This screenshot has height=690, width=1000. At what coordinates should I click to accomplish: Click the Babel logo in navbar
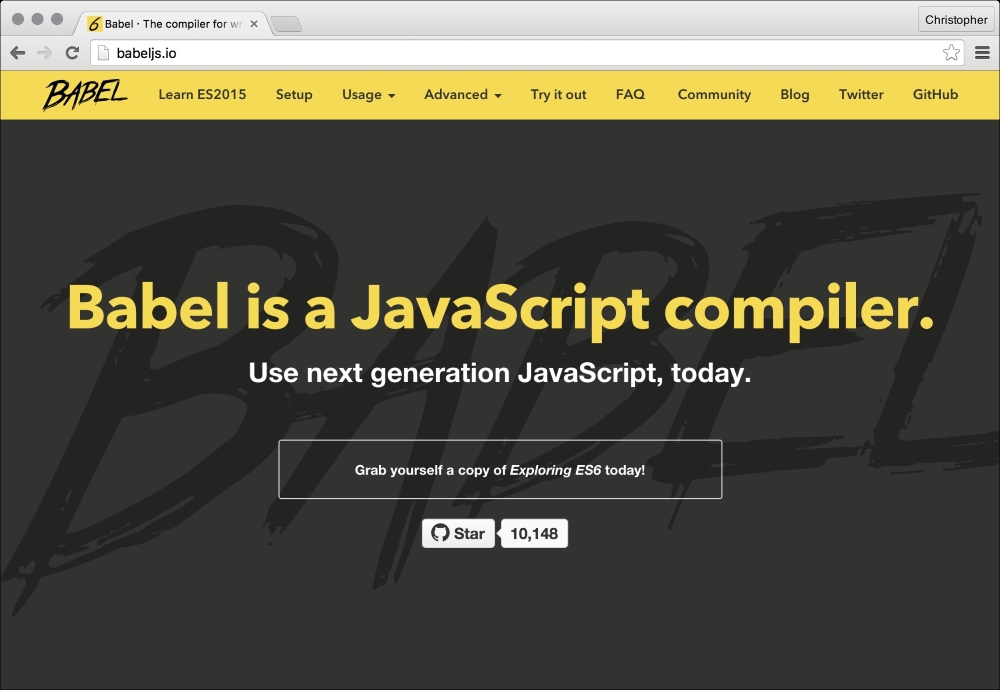[x=84, y=94]
